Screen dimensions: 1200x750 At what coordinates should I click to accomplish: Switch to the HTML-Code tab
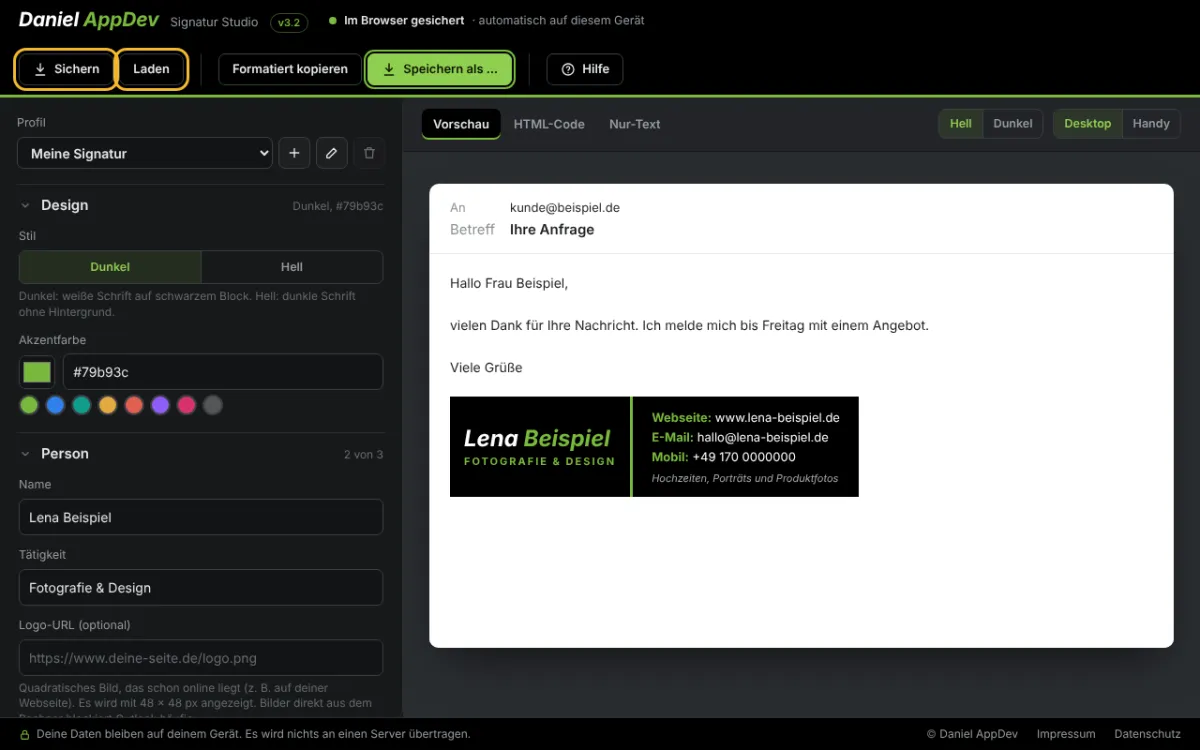pyautogui.click(x=549, y=124)
